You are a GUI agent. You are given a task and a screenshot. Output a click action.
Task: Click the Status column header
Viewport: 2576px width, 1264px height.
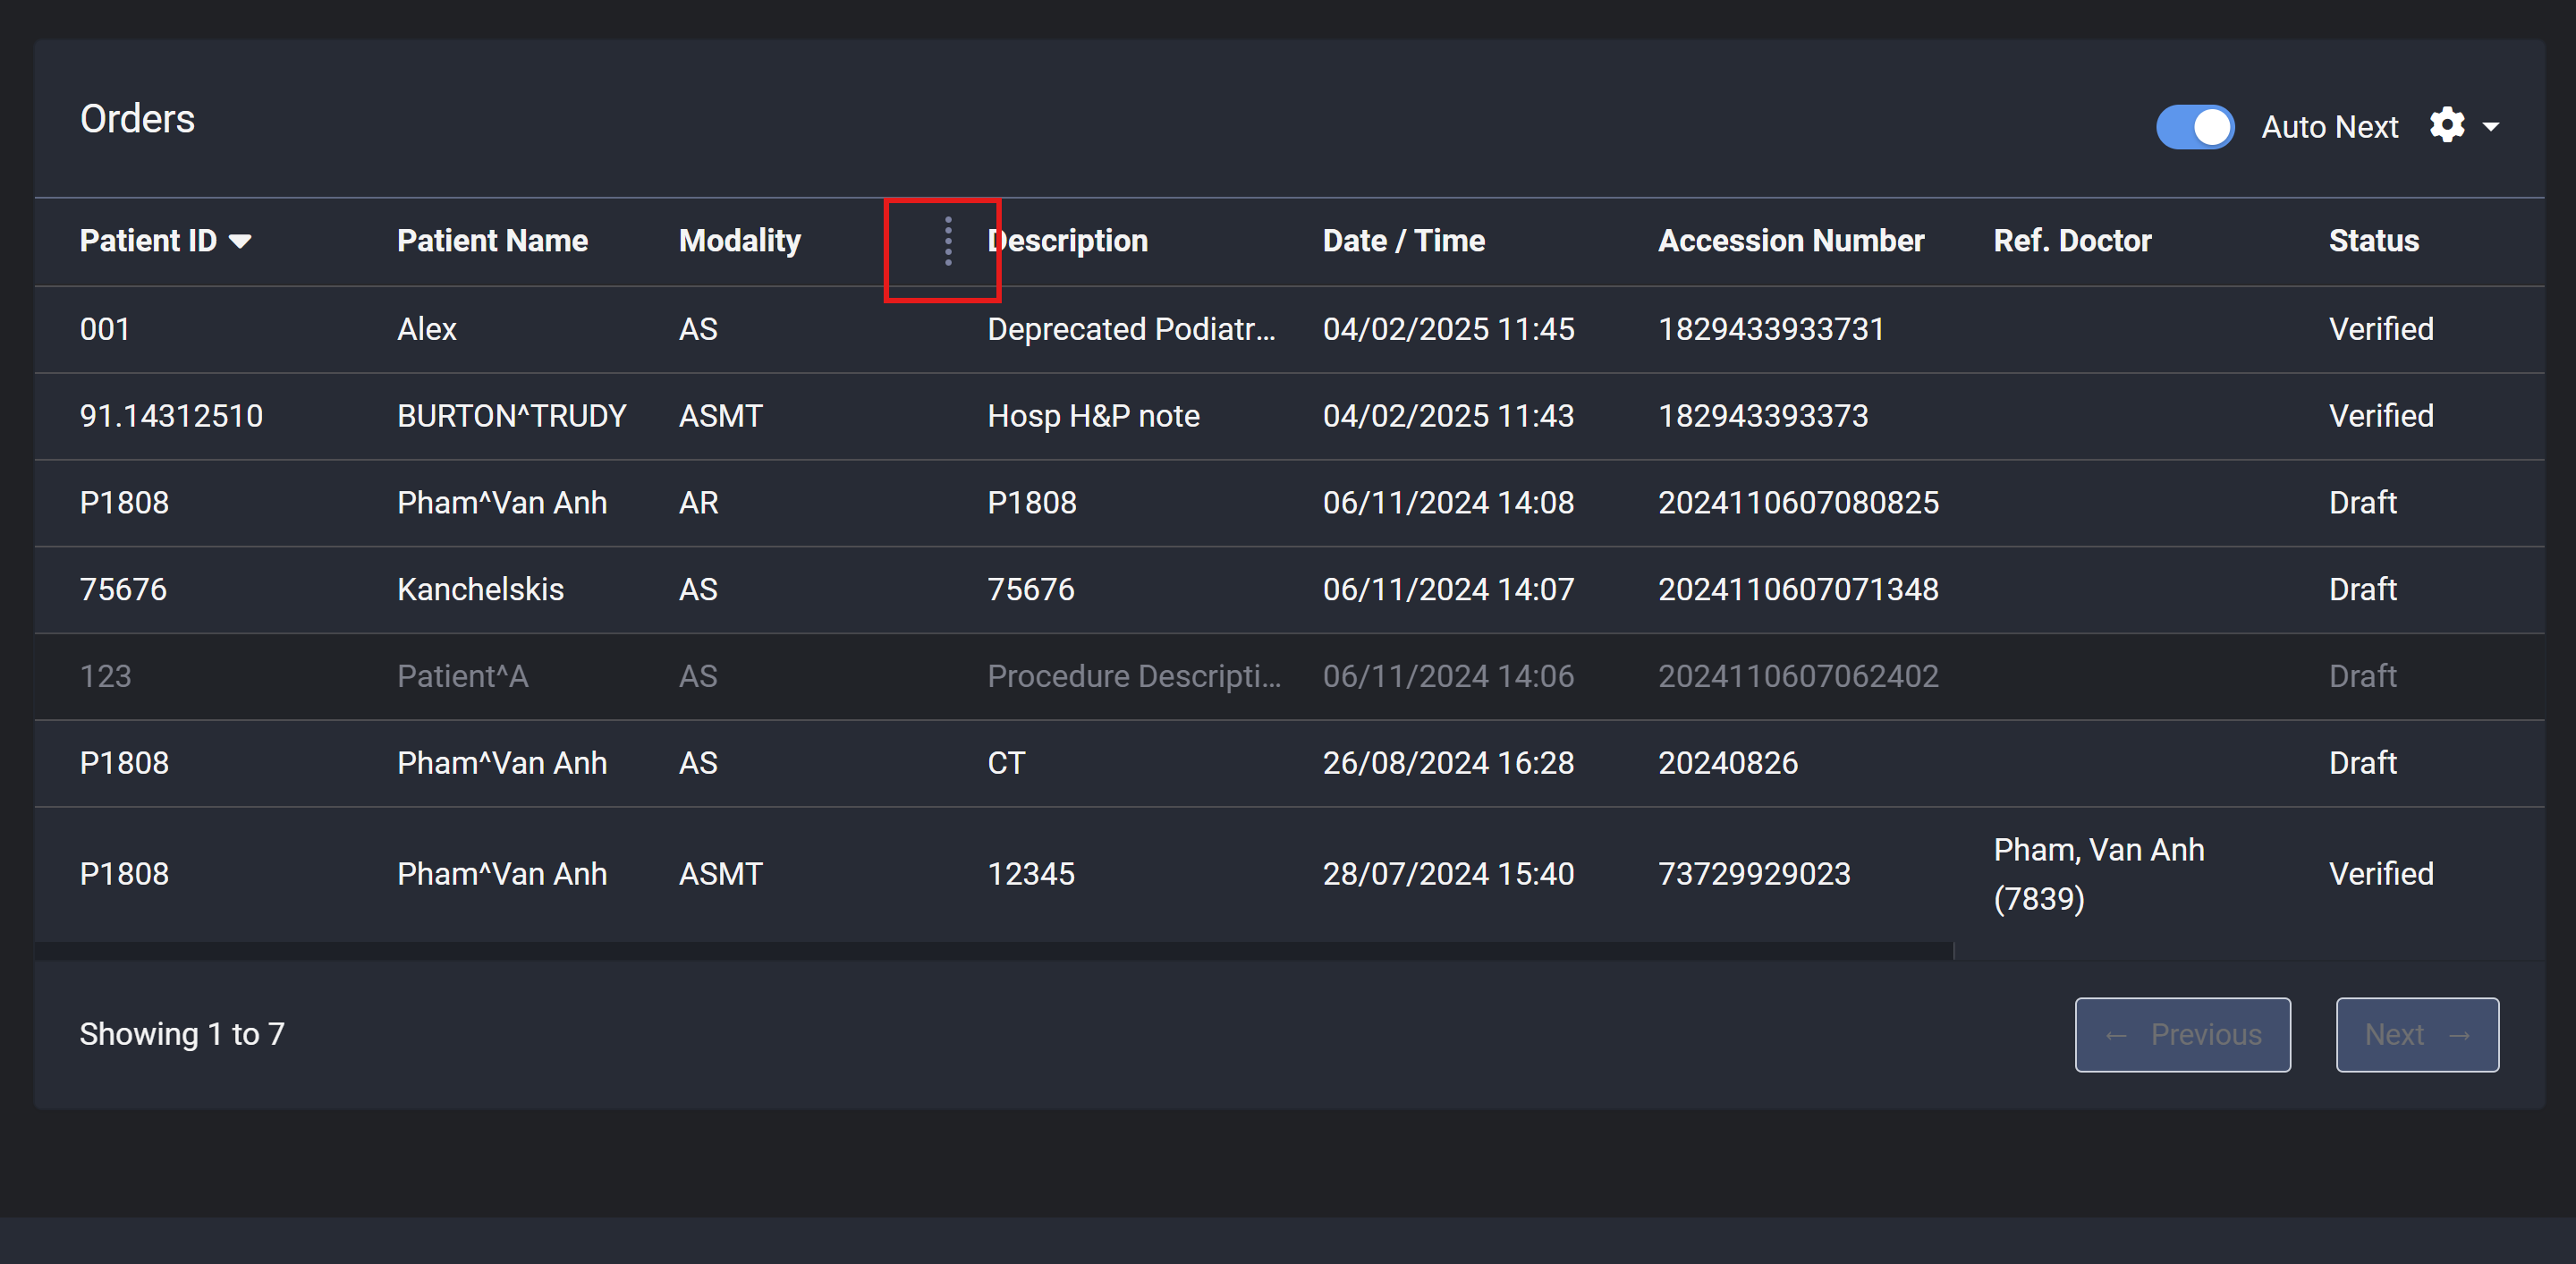tap(2373, 241)
